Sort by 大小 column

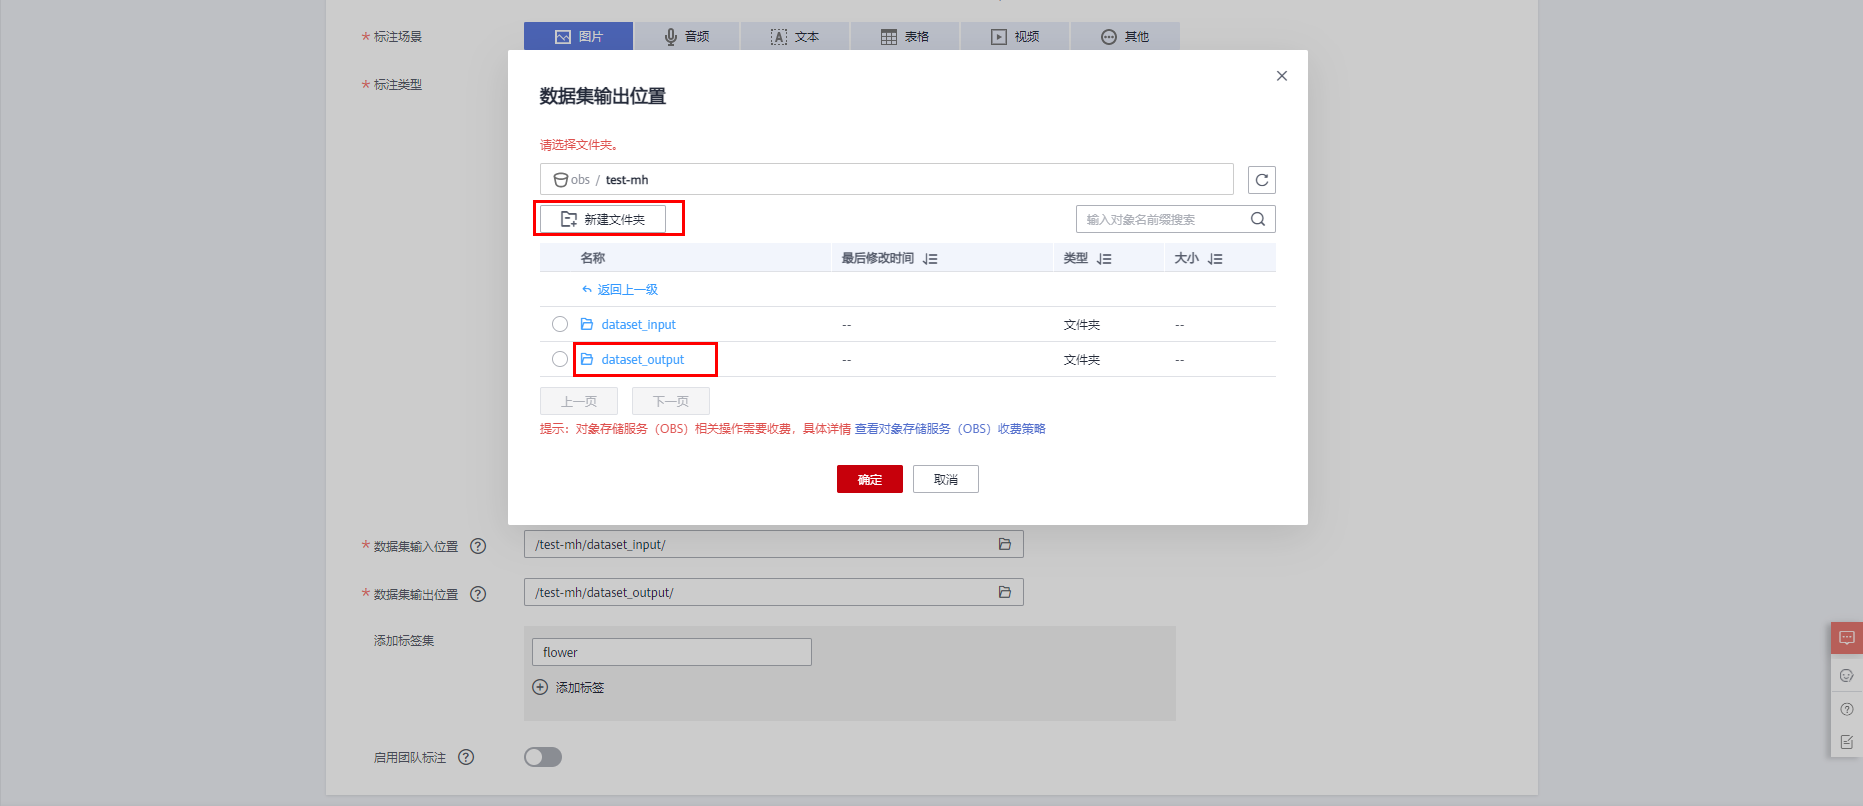[1215, 259]
